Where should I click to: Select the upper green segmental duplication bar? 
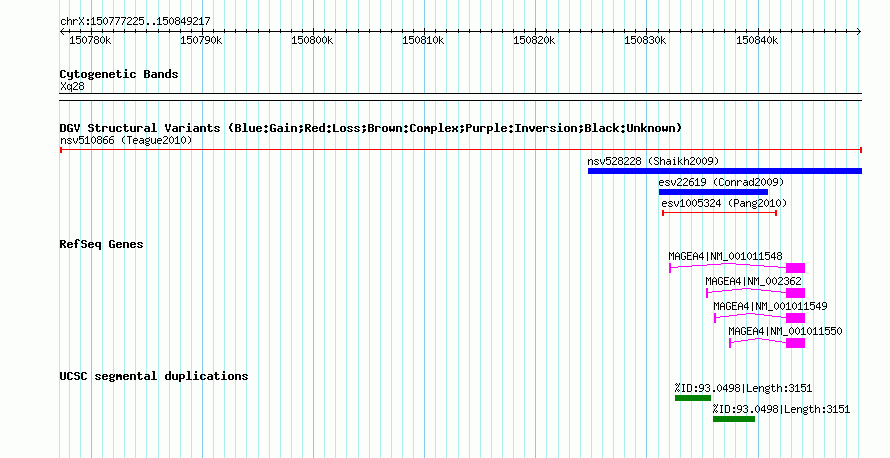693,398
